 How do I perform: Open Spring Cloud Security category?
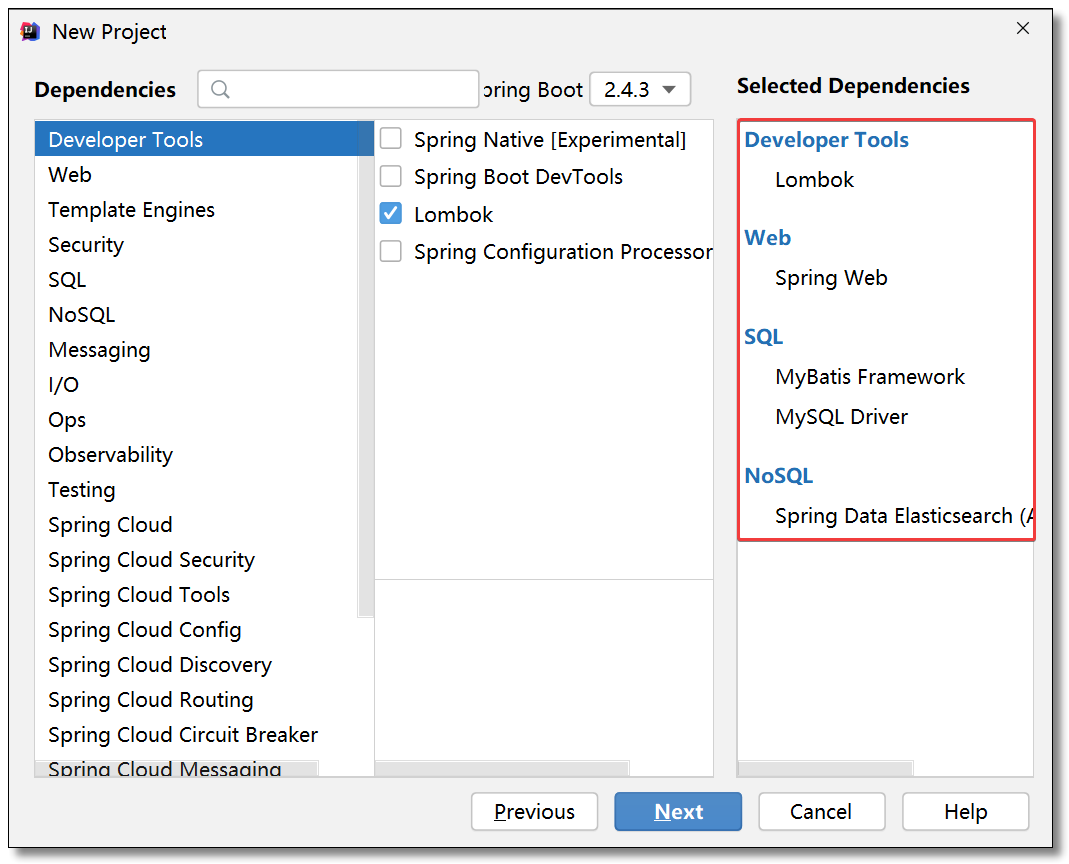196,559
